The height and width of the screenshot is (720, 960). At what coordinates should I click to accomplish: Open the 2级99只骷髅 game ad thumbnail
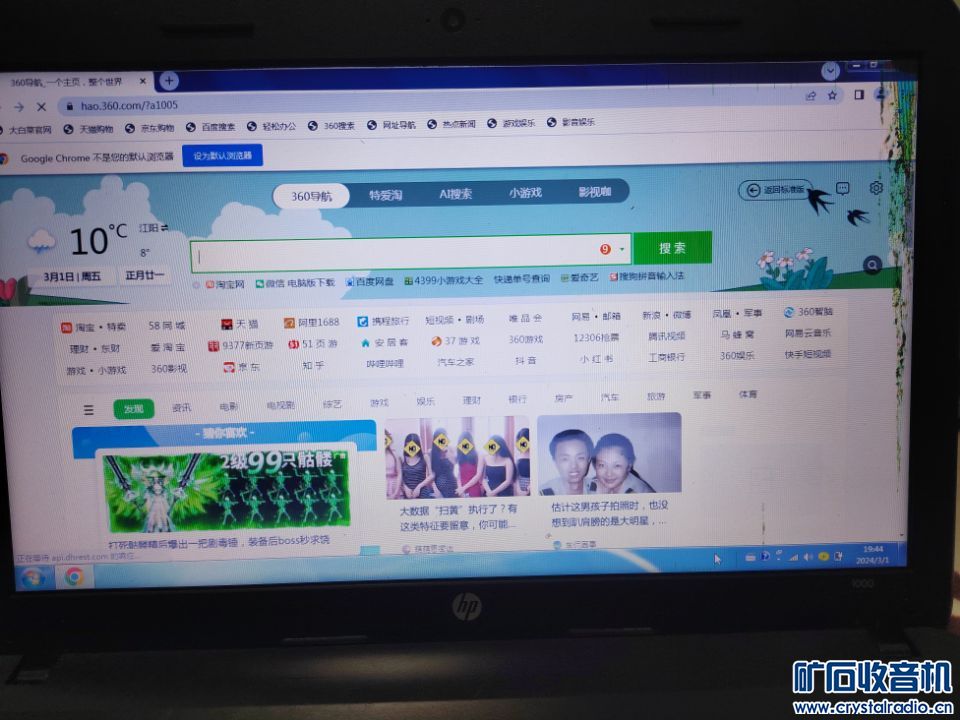click(226, 492)
